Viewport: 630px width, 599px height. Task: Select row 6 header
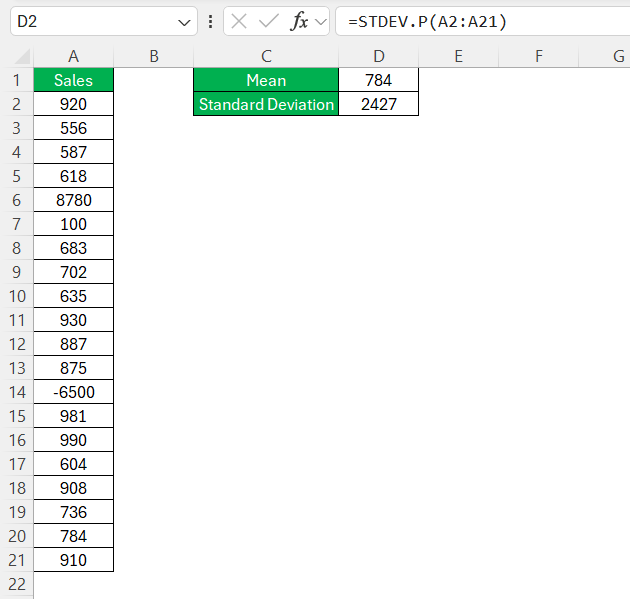click(x=16, y=200)
